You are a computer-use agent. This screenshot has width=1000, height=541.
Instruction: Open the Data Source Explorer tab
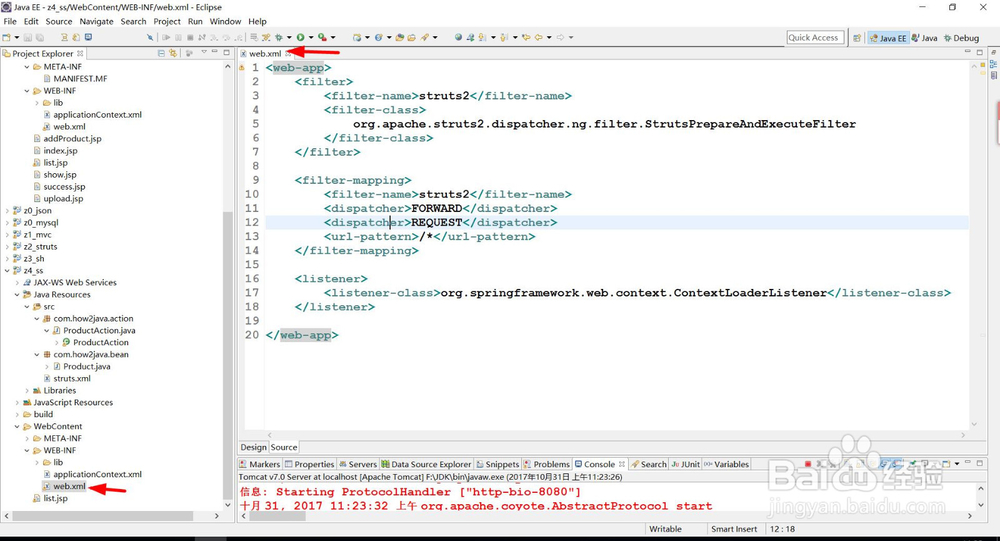[427, 464]
